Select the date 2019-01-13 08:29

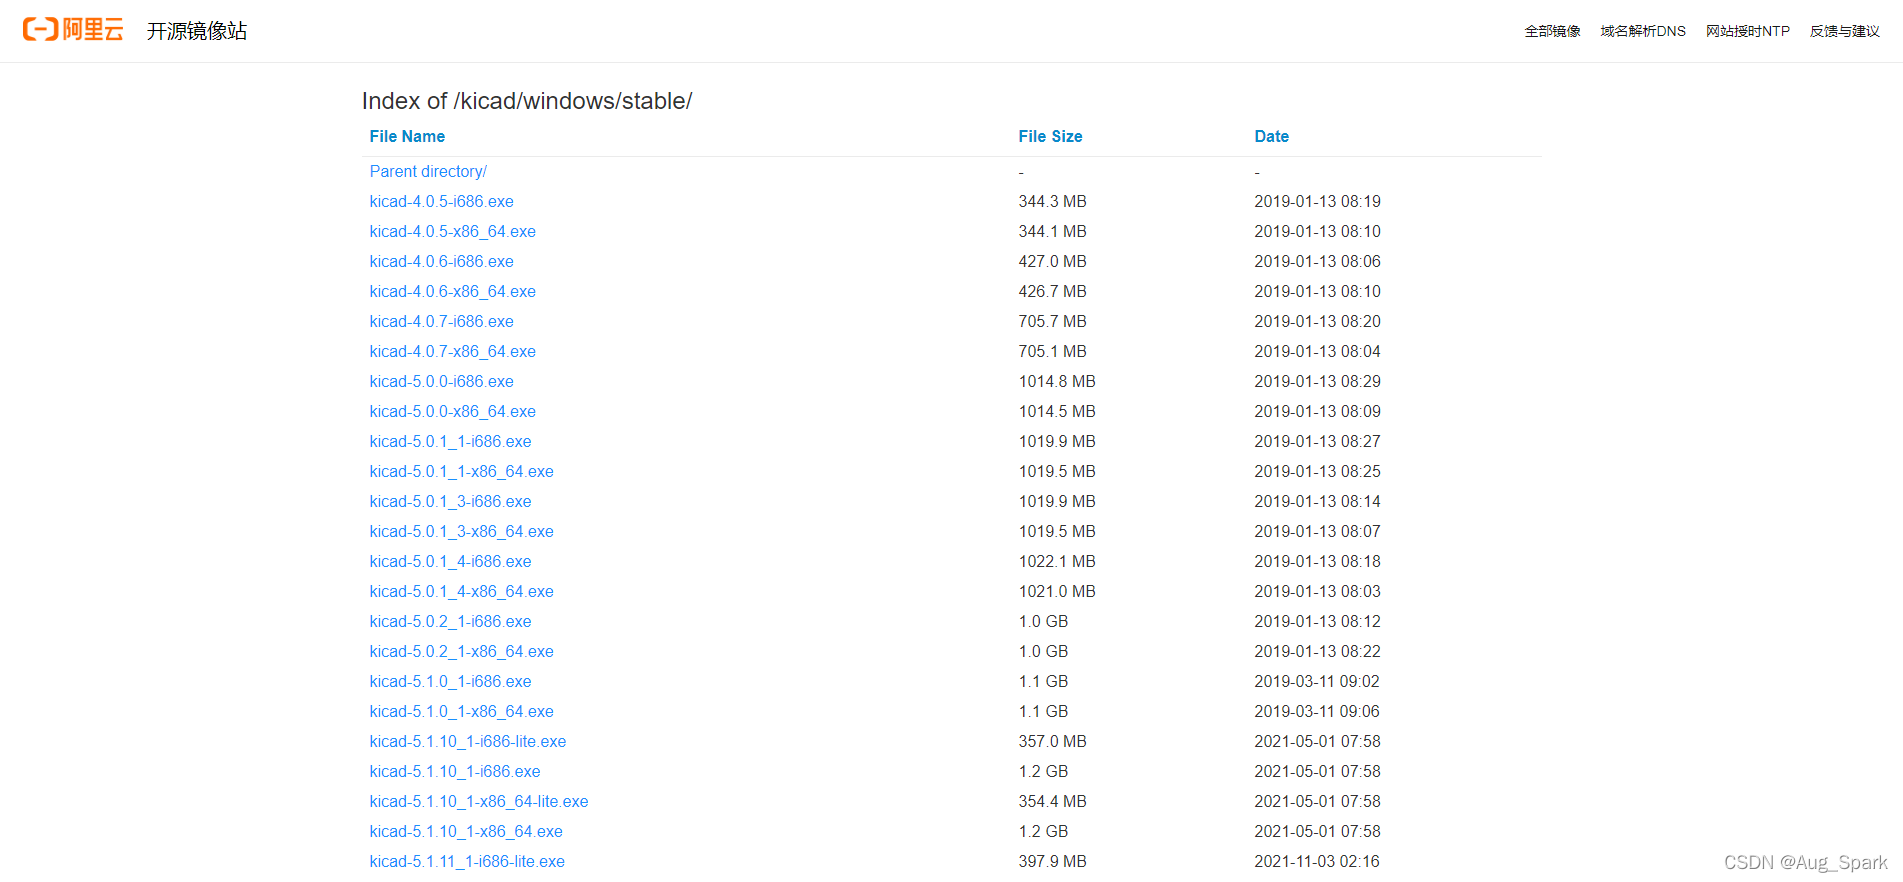1317,381
